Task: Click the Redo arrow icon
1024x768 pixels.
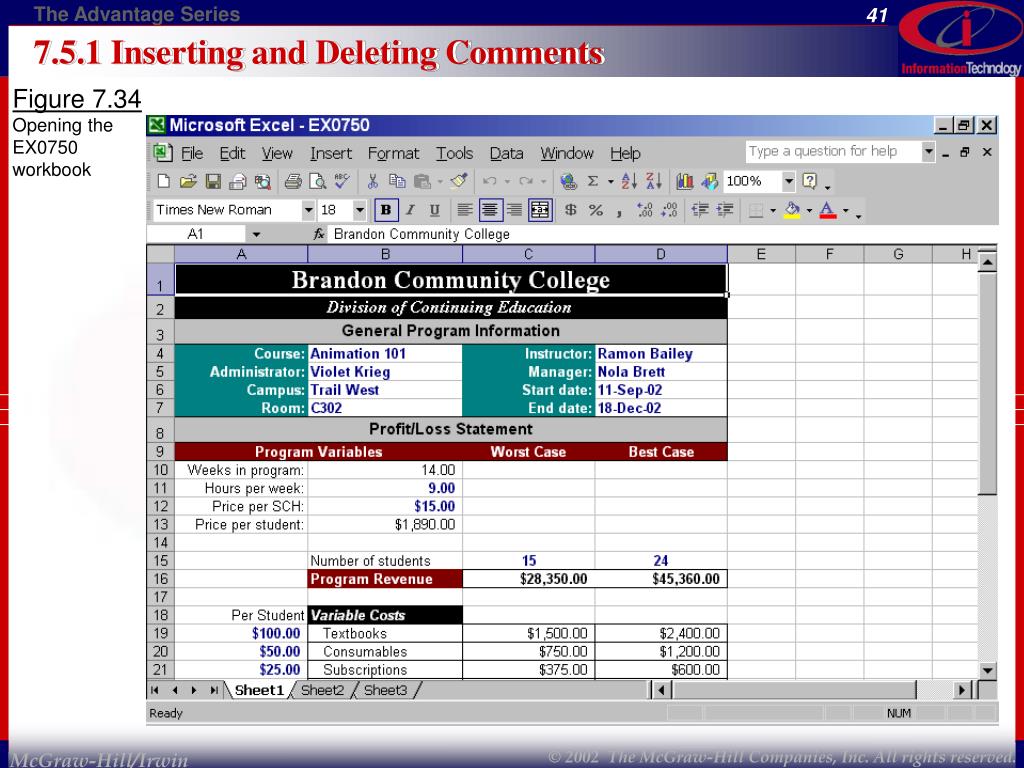Action: tap(526, 182)
